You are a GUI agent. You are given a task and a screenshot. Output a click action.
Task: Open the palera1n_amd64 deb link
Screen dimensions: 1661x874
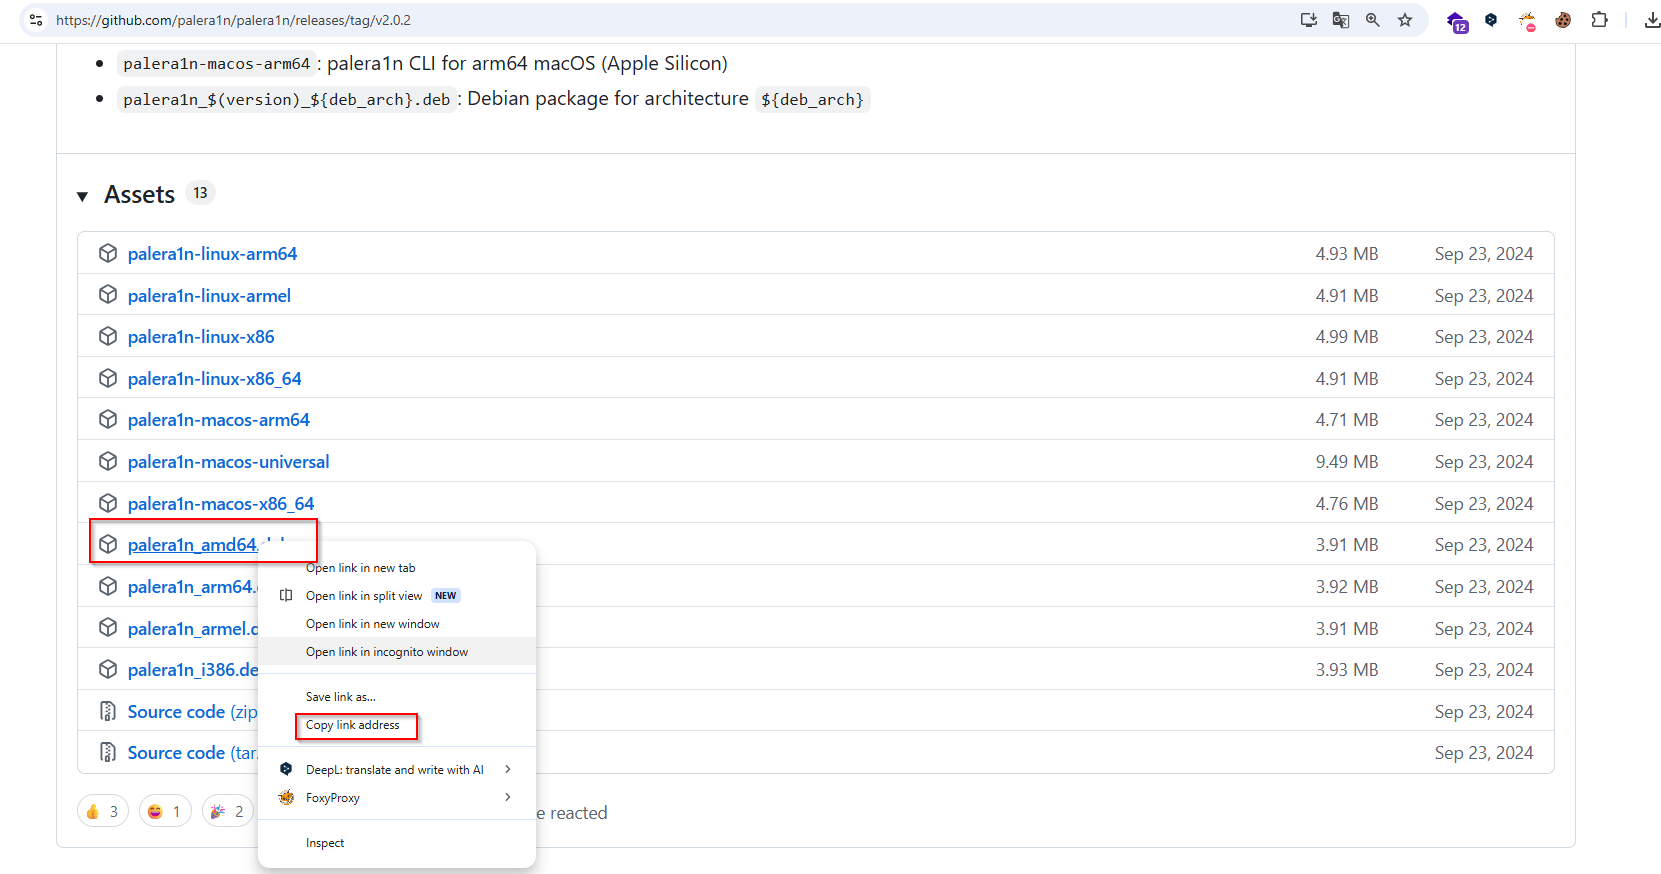pyautogui.click(x=193, y=545)
